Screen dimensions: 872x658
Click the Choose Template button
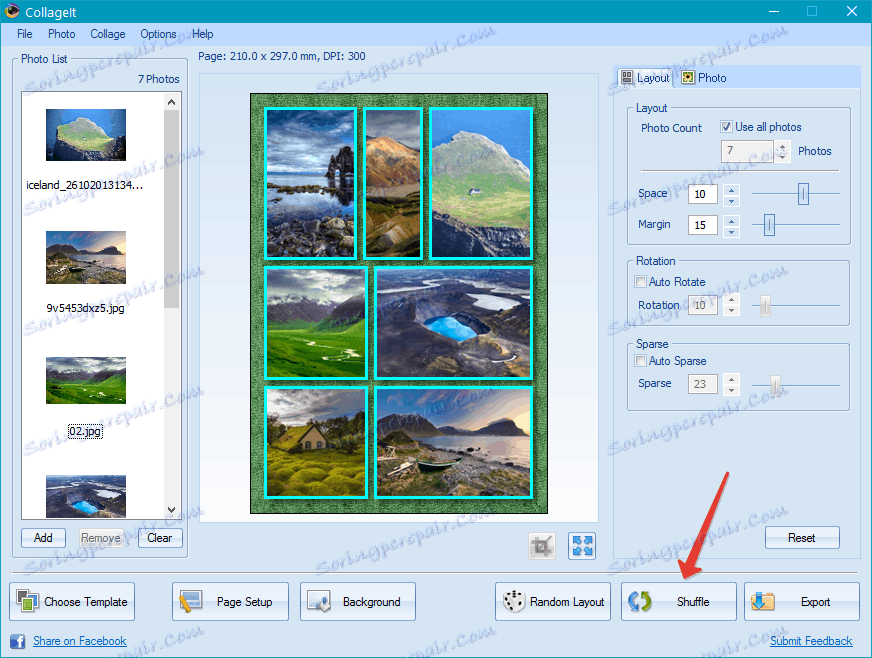coord(72,601)
